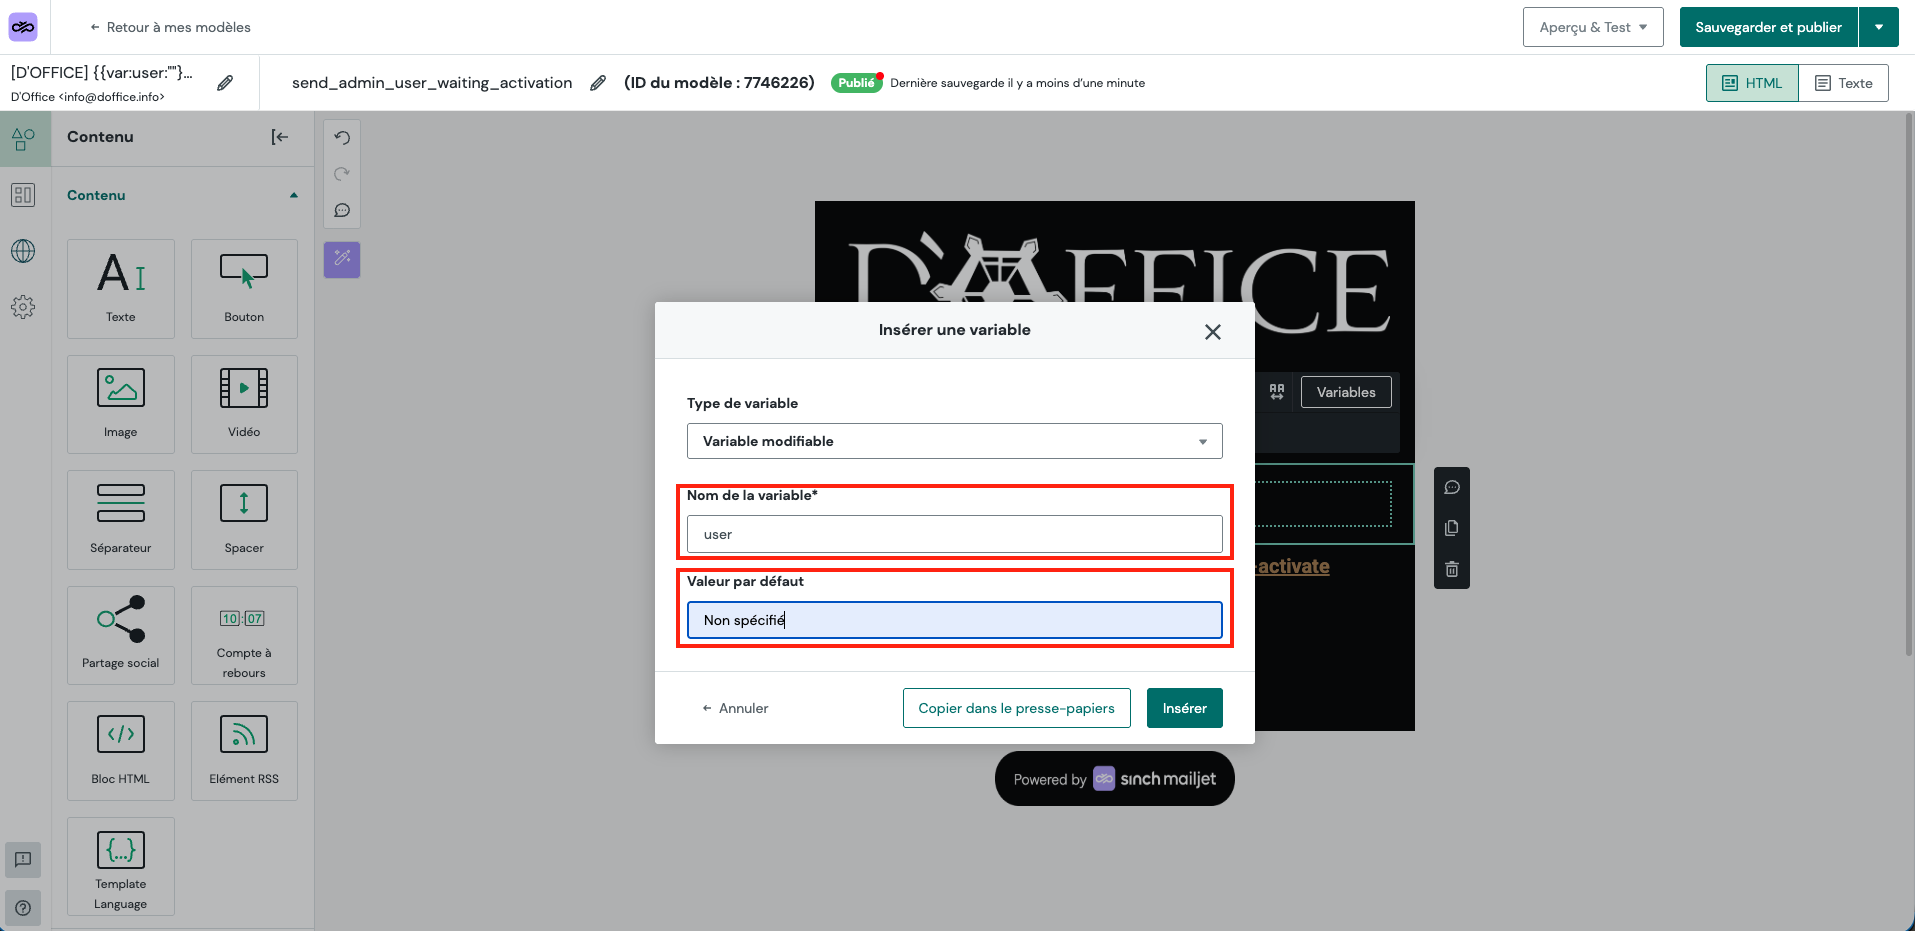Click Copier dans le presse-papiers
The width and height of the screenshot is (1915, 931).
coord(1015,707)
